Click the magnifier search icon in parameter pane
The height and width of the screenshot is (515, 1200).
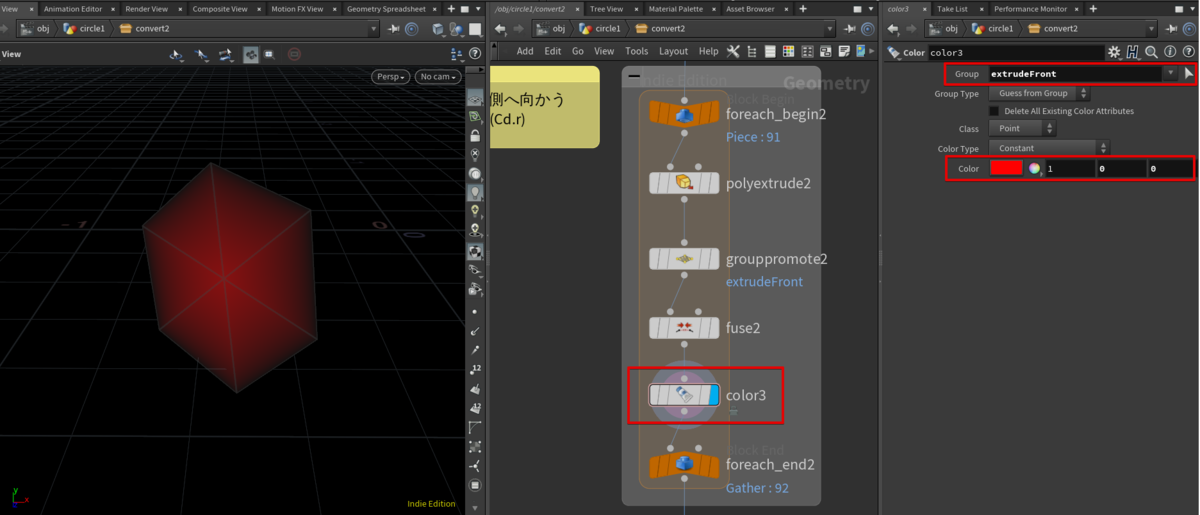pyautogui.click(x=1152, y=52)
